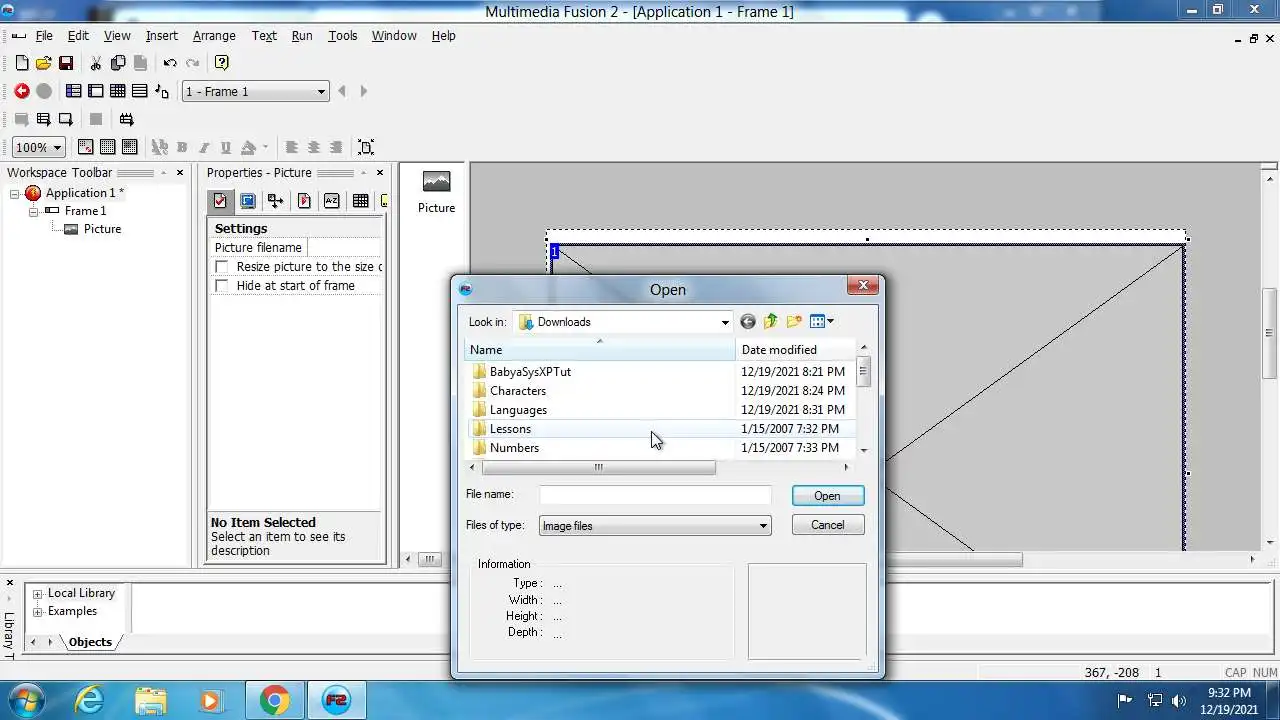
Task: Open the Event List Editor icon
Action: click(x=140, y=91)
